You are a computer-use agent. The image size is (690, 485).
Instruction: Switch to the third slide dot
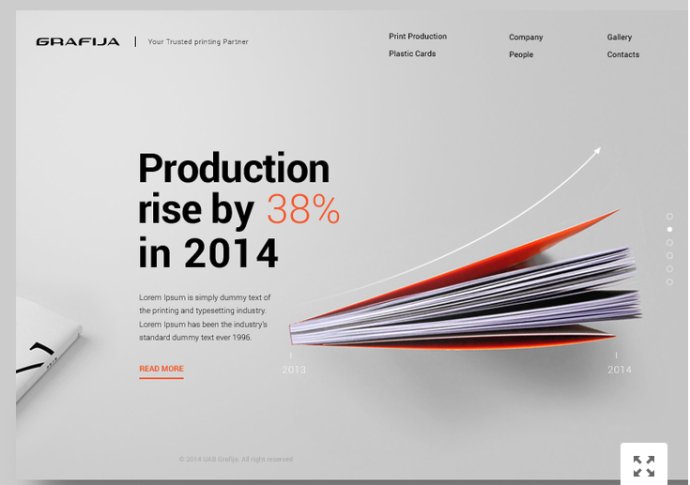pos(670,243)
